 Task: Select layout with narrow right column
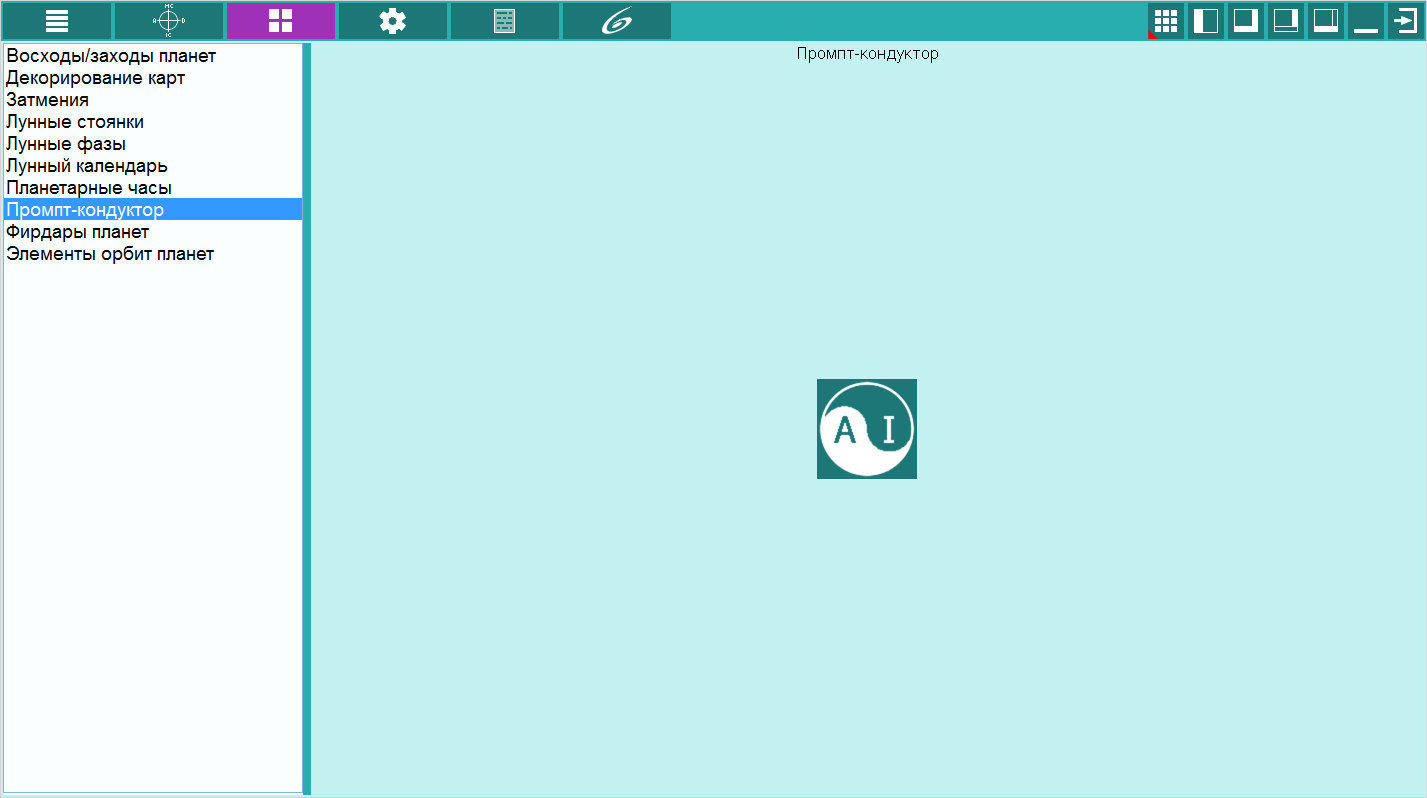(1326, 21)
